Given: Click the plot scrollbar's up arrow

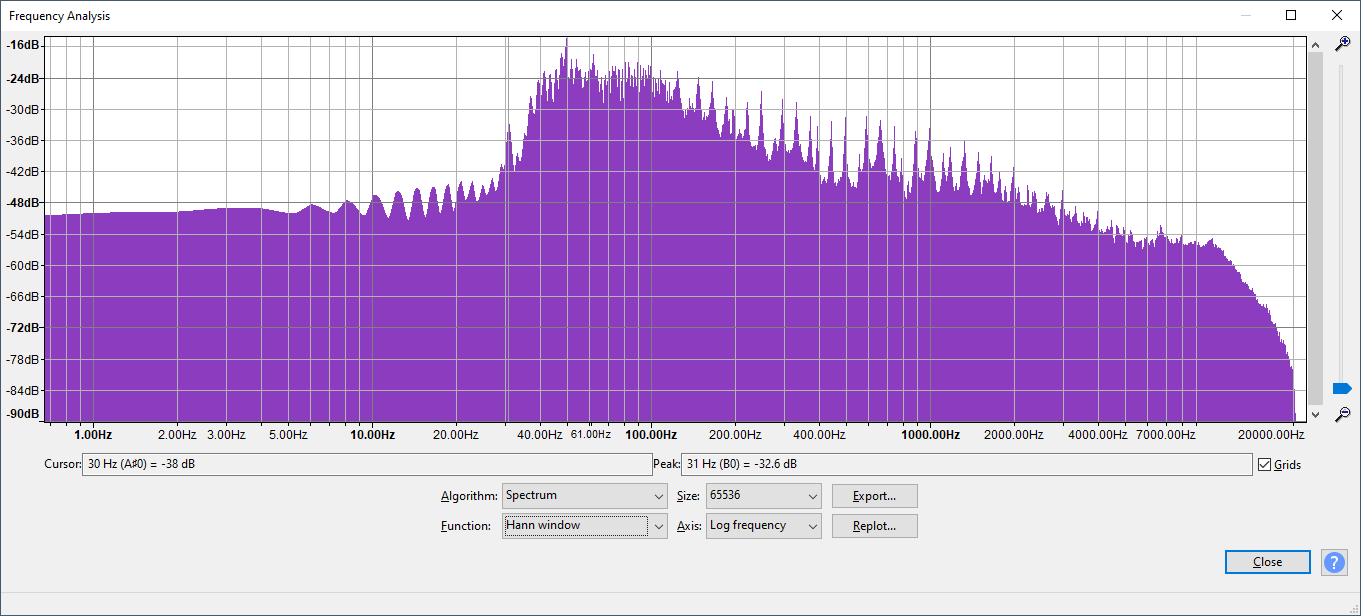Looking at the screenshot, I should pyautogui.click(x=1315, y=45).
